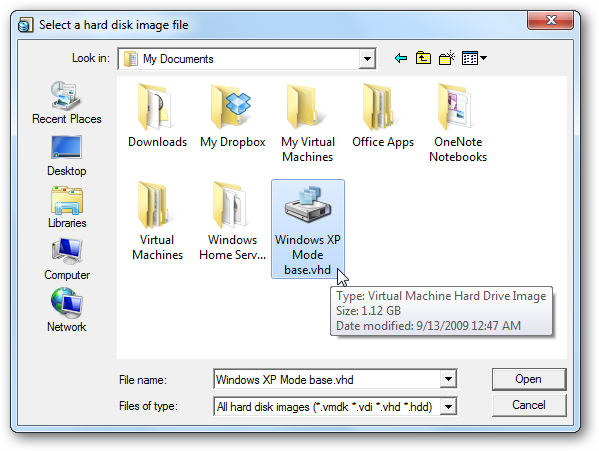
Task: Expand the File name dropdown arrow
Action: tap(448, 379)
